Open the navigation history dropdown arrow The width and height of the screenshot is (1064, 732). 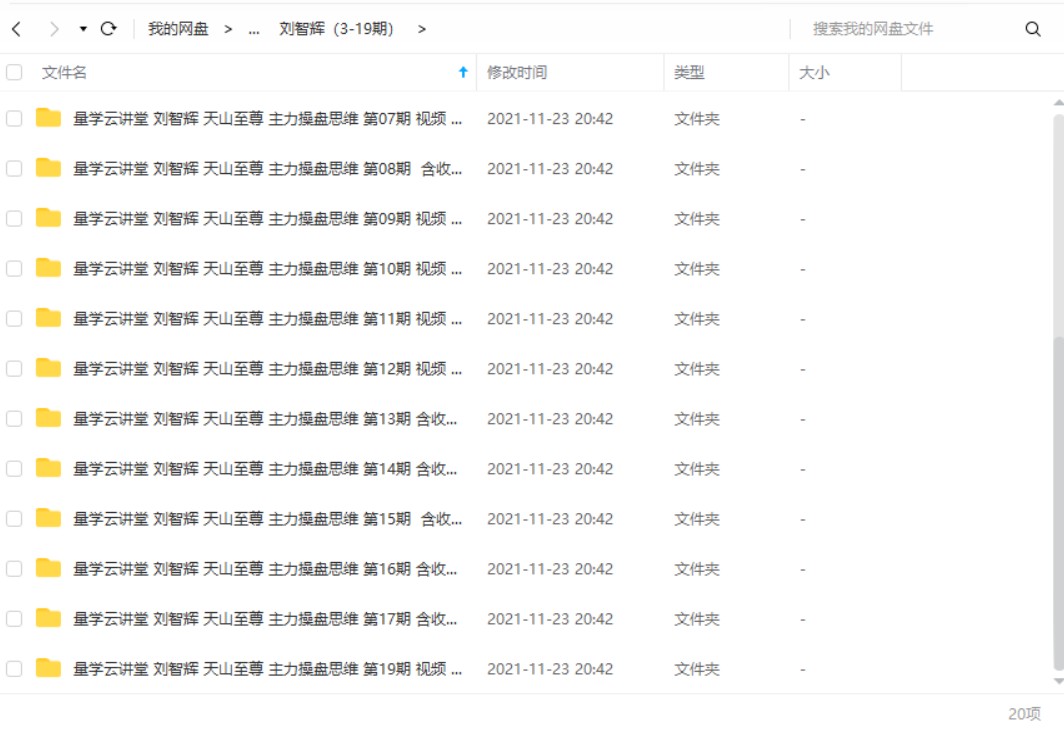83,28
